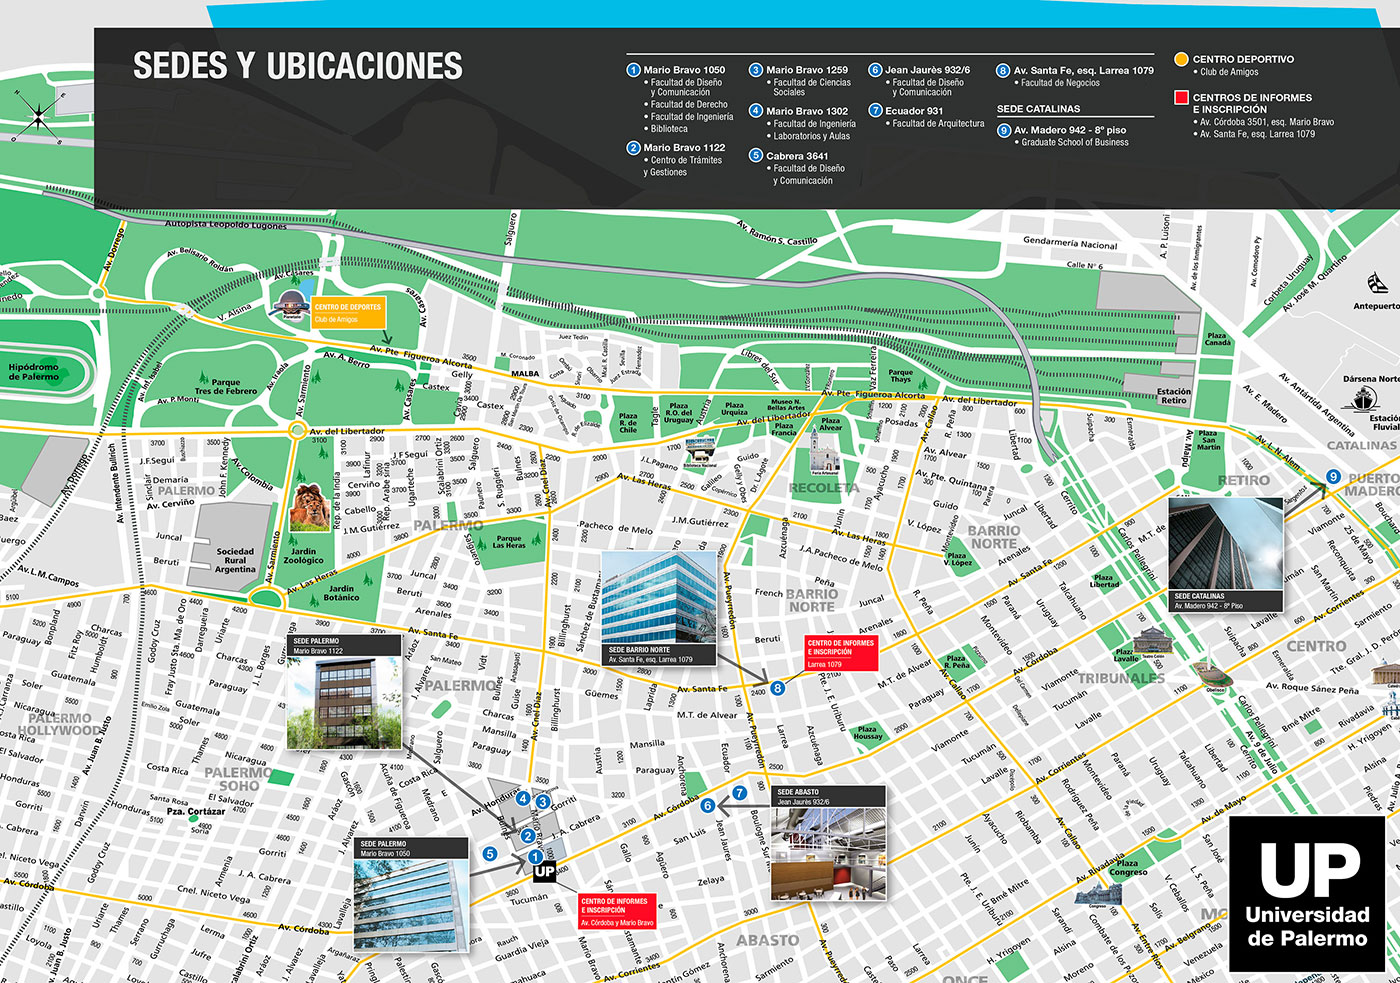This screenshot has width=1400, height=983.
Task: Click the sailboat icon at Antepuerto
Action: click(x=1377, y=285)
